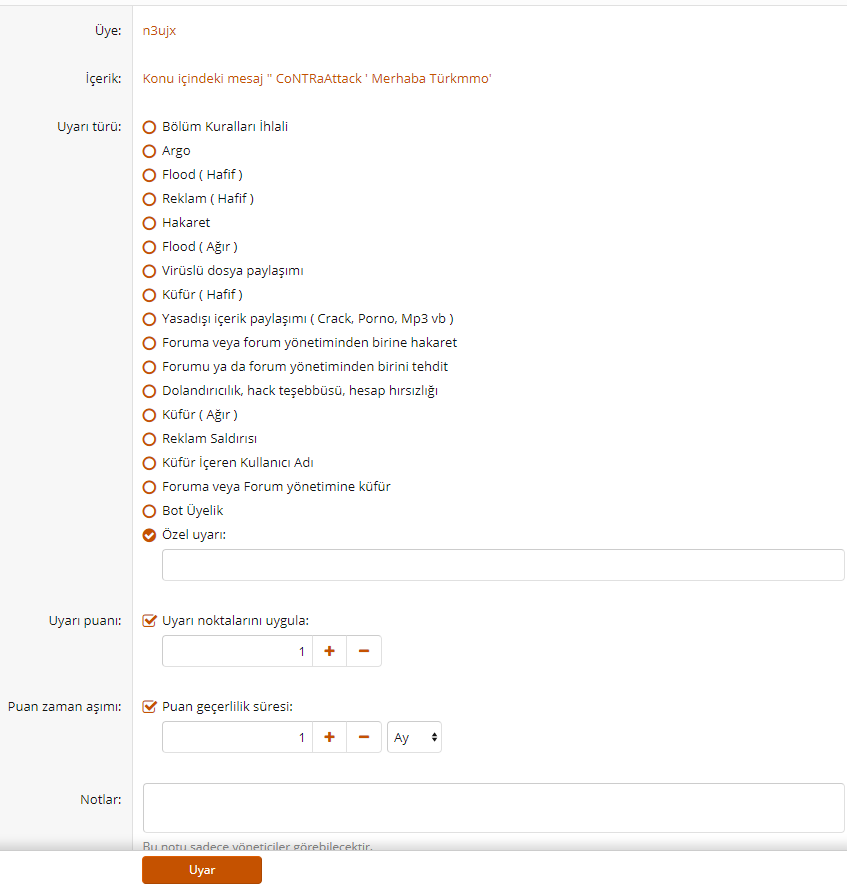Click inside the Notlar text area
The height and width of the screenshot is (889, 847).
coord(493,808)
